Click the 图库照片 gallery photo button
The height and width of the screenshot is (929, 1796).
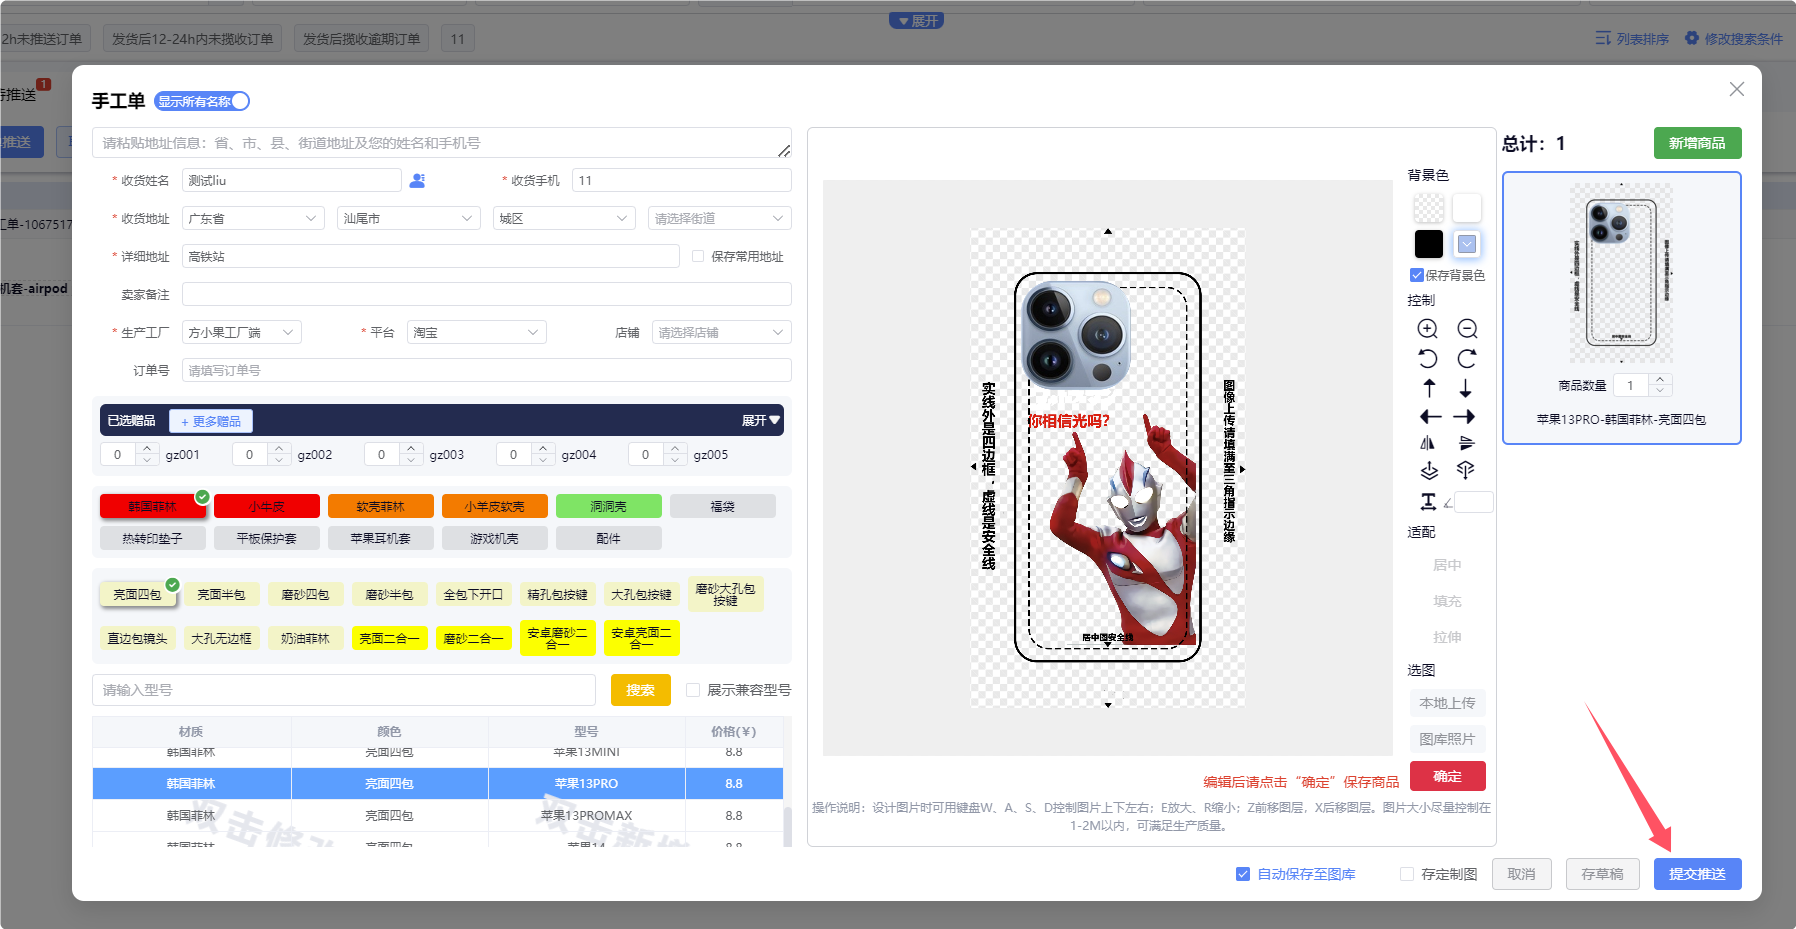pyautogui.click(x=1447, y=739)
